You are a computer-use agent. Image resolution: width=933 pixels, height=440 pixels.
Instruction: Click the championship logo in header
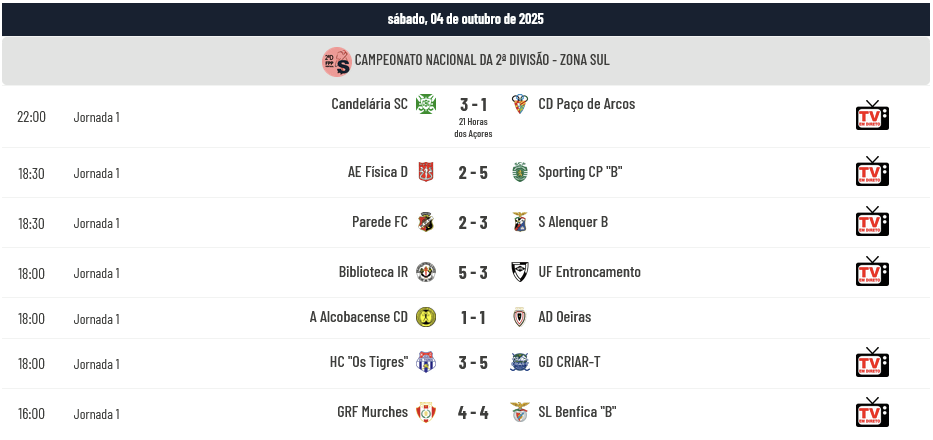pos(336,61)
